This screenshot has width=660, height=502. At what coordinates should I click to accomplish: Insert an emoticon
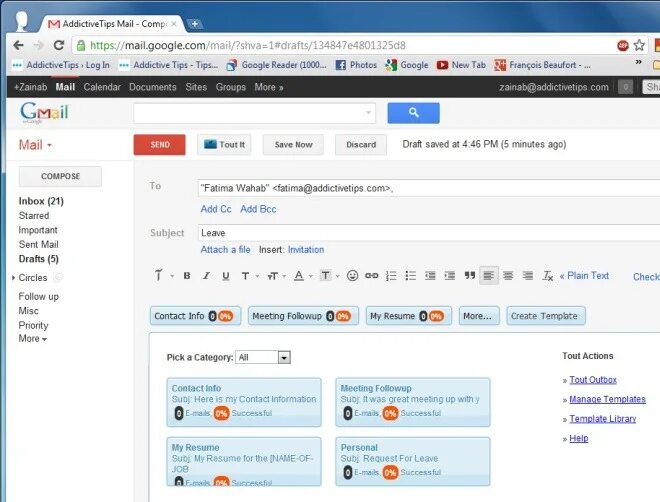click(x=352, y=276)
